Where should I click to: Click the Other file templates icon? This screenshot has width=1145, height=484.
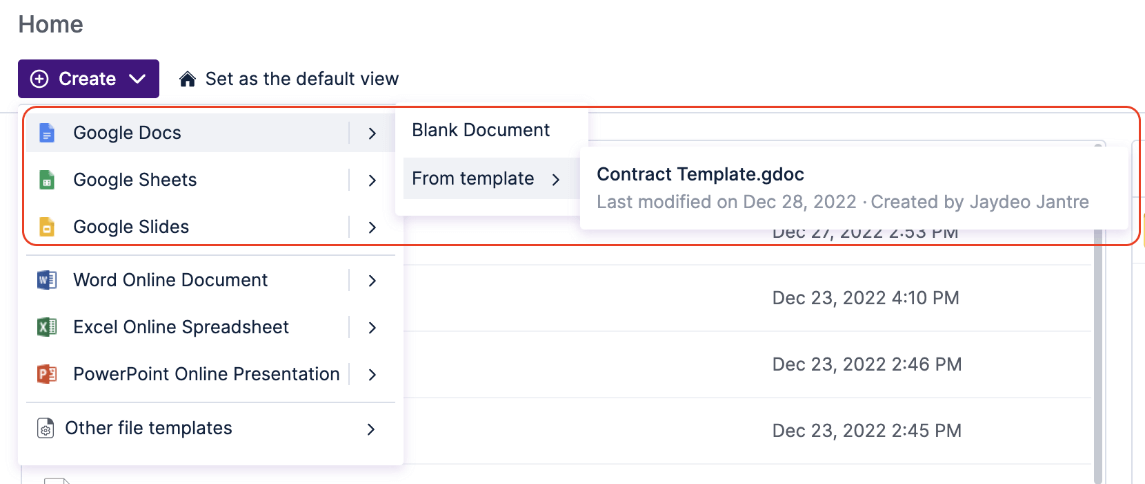46,428
